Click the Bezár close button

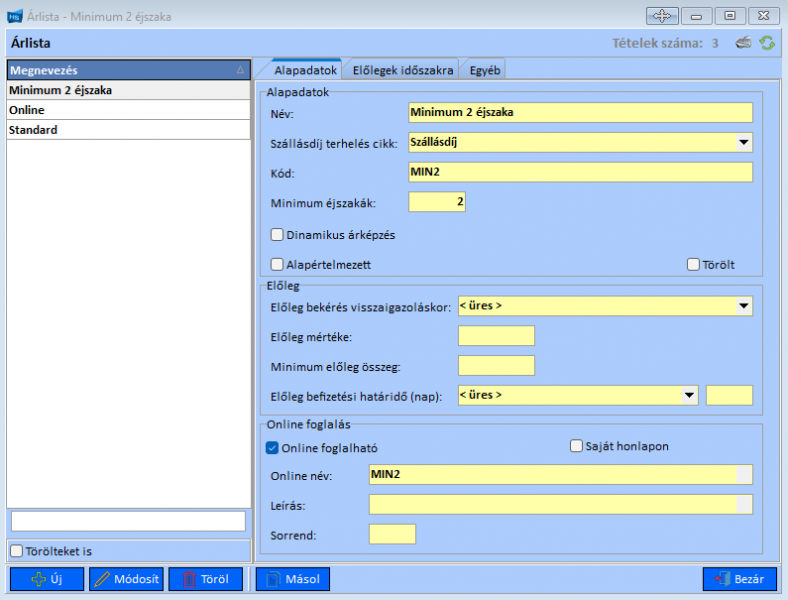[x=740, y=579]
